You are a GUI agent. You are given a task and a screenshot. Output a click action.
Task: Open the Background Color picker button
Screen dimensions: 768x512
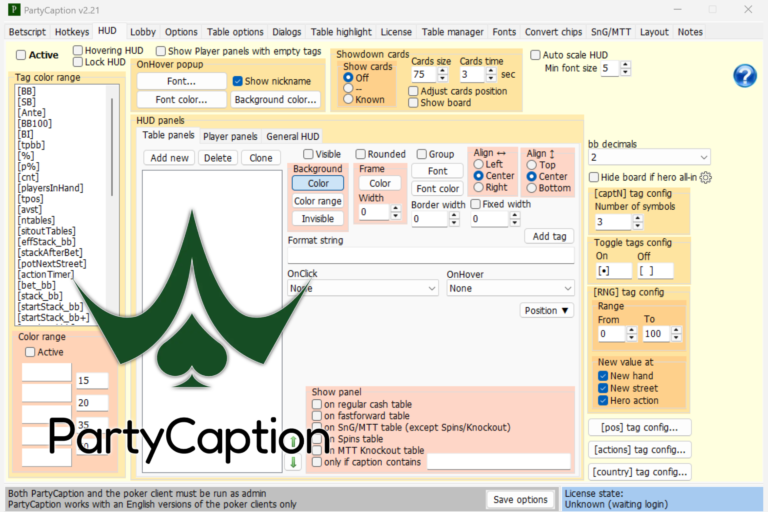click(318, 183)
